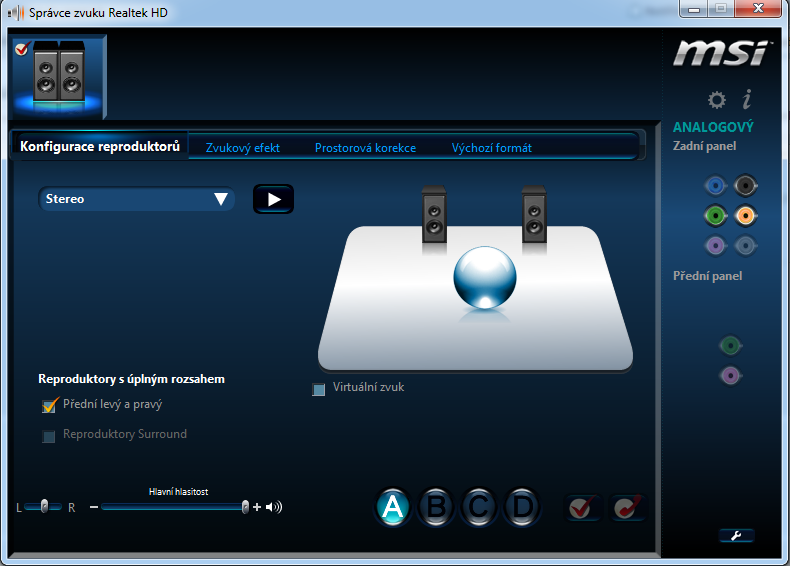The height and width of the screenshot is (566, 790).
Task: Select environment preset A
Action: pos(392,507)
